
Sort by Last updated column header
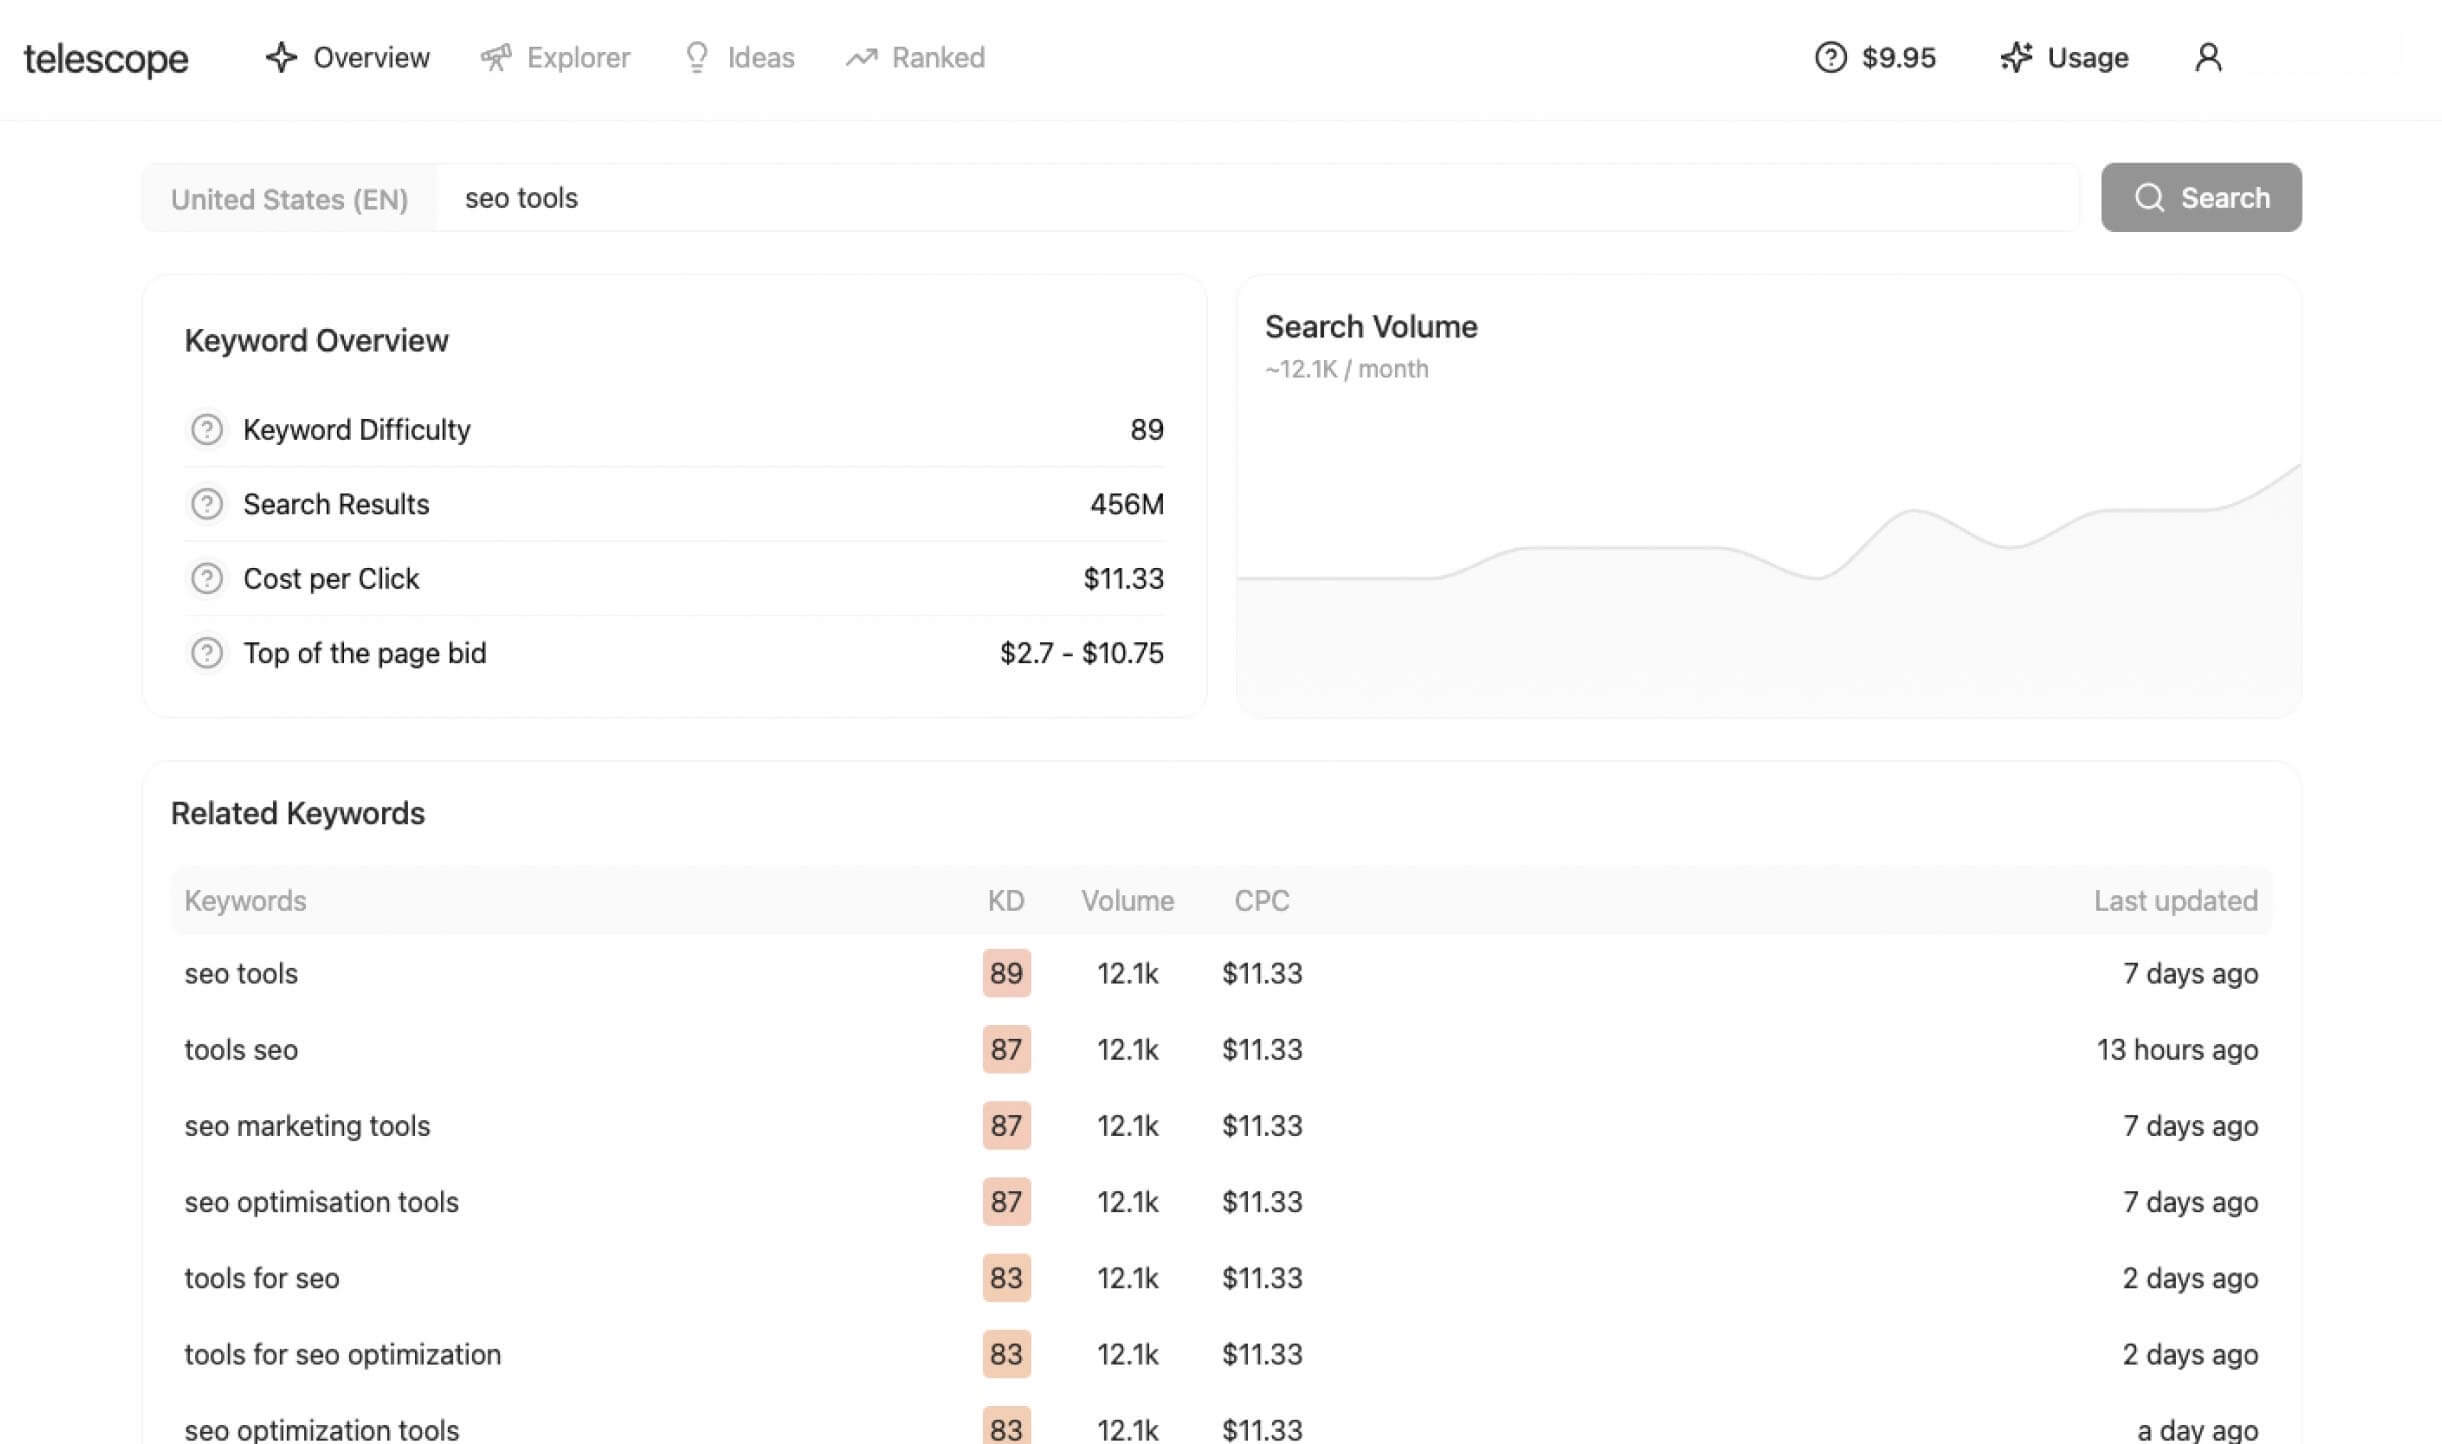[2175, 901]
